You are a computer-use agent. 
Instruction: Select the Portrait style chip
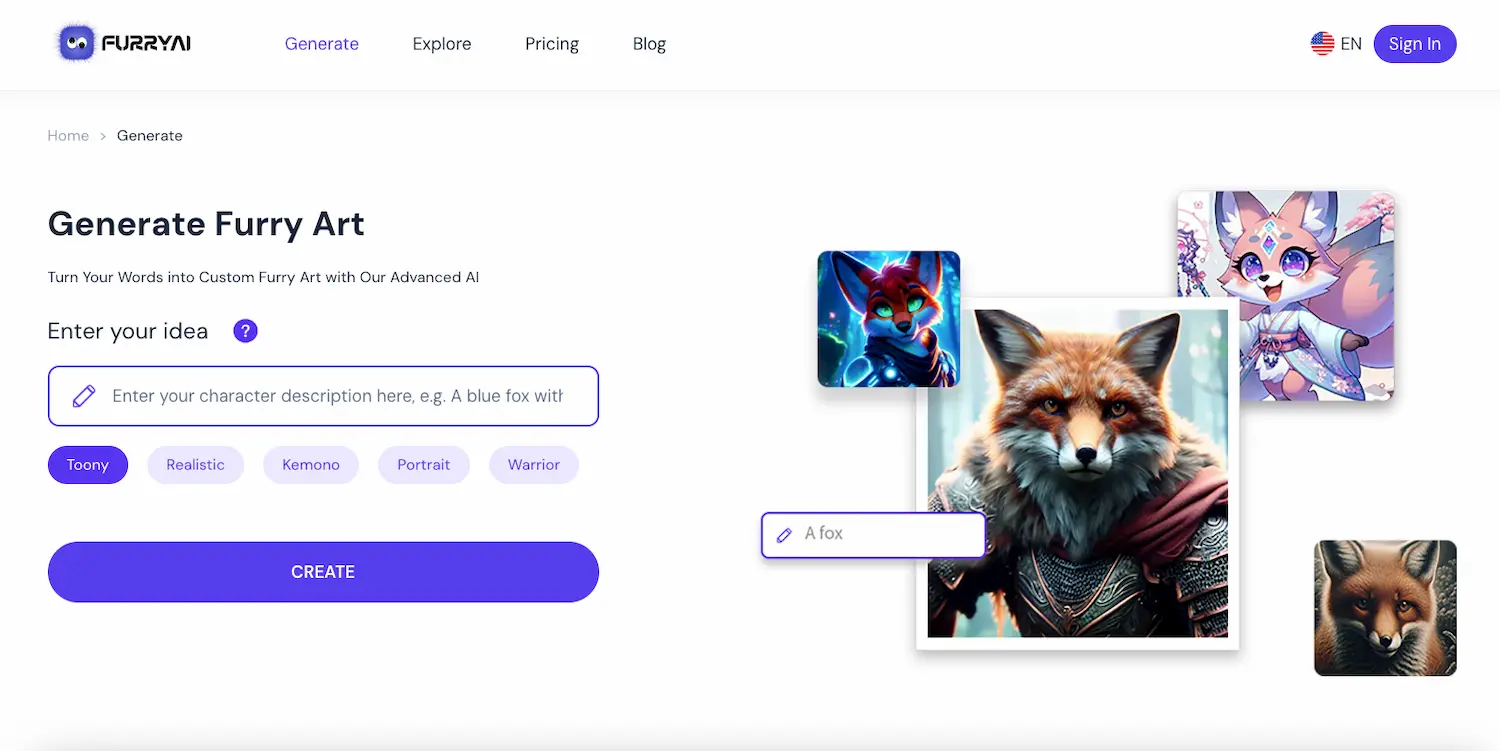424,464
